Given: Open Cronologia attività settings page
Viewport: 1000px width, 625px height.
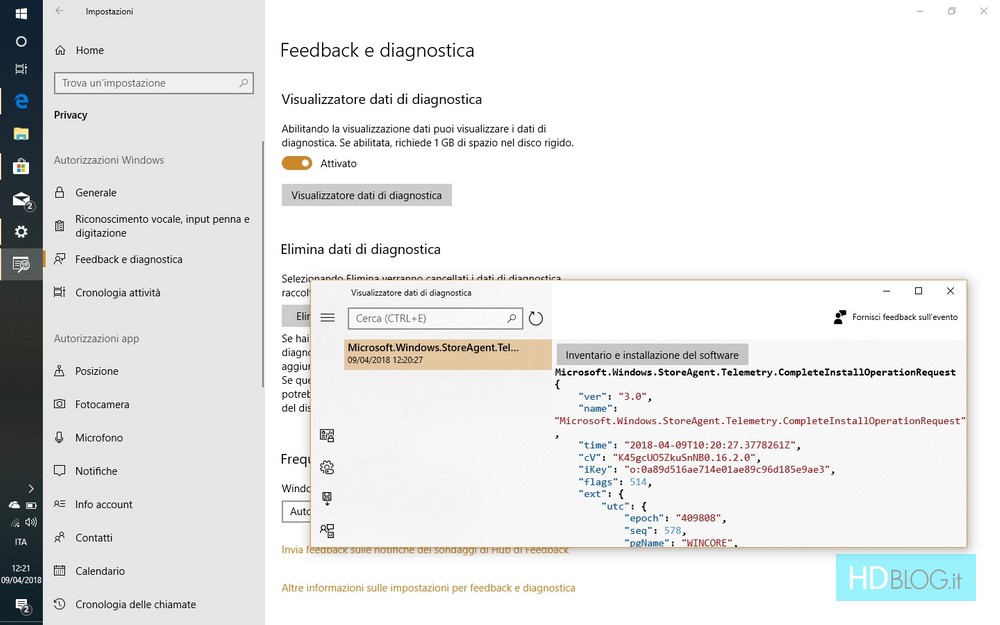Looking at the screenshot, I should click(117, 293).
